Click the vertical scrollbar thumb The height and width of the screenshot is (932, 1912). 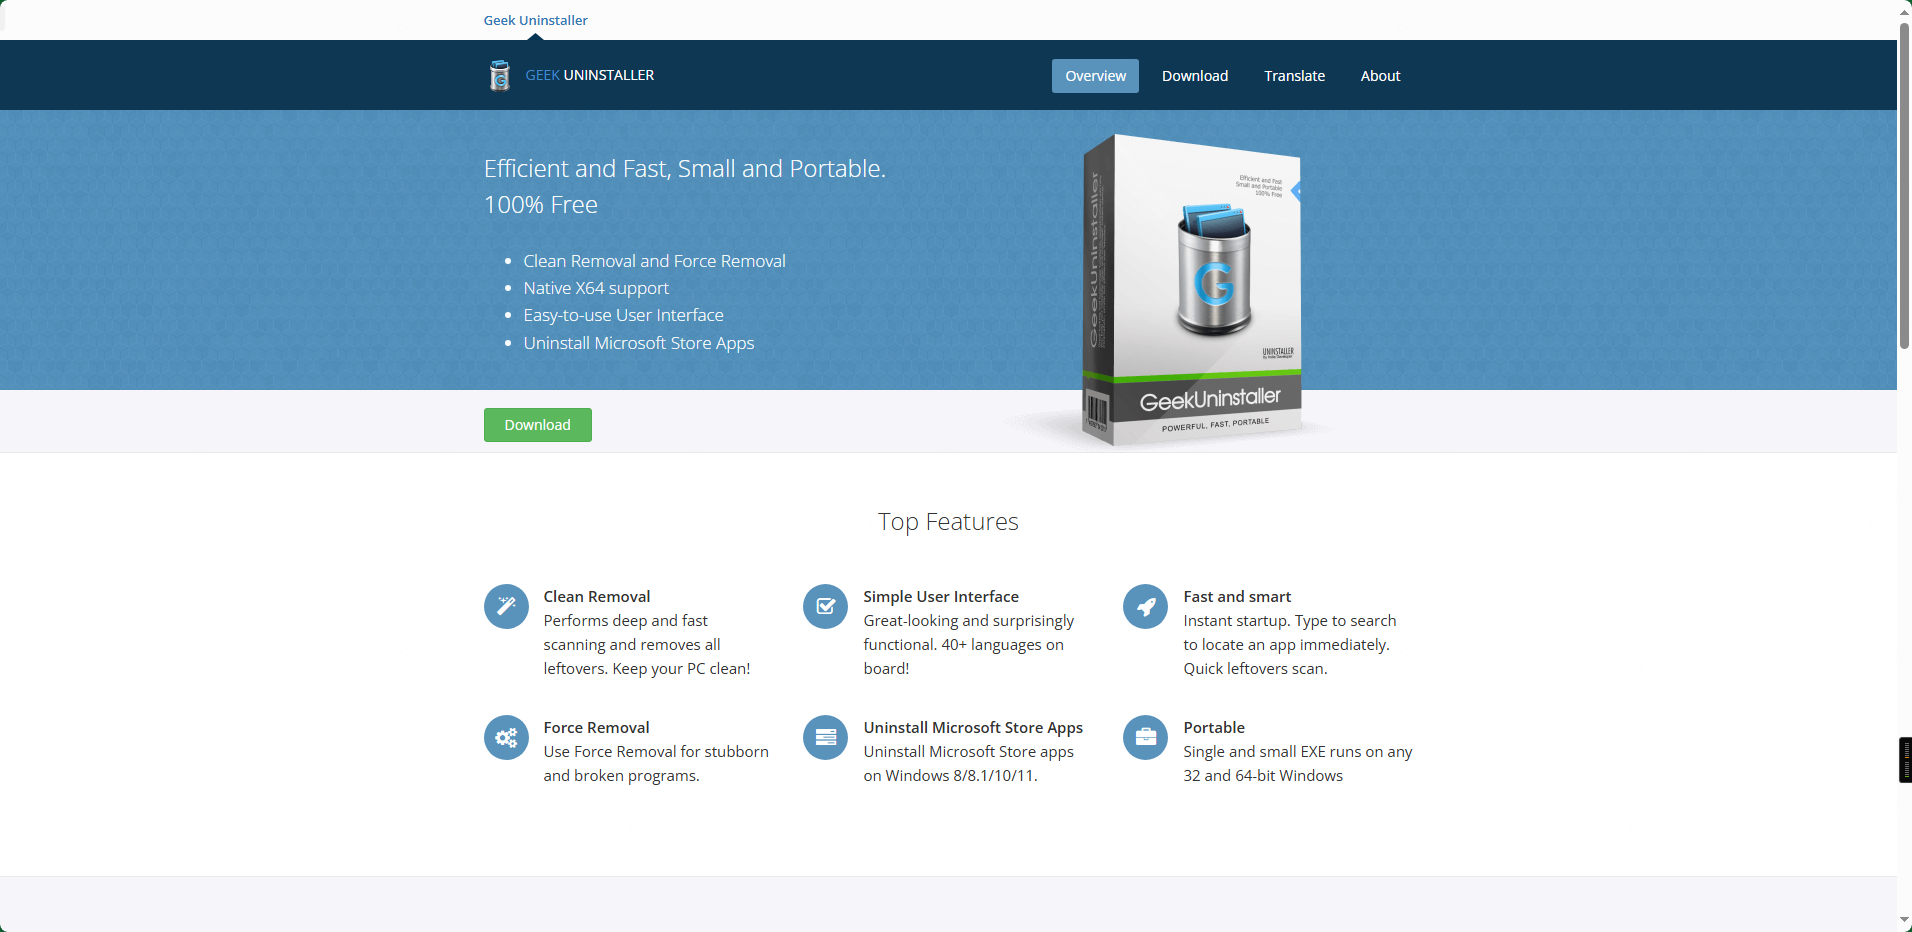coord(1905,185)
